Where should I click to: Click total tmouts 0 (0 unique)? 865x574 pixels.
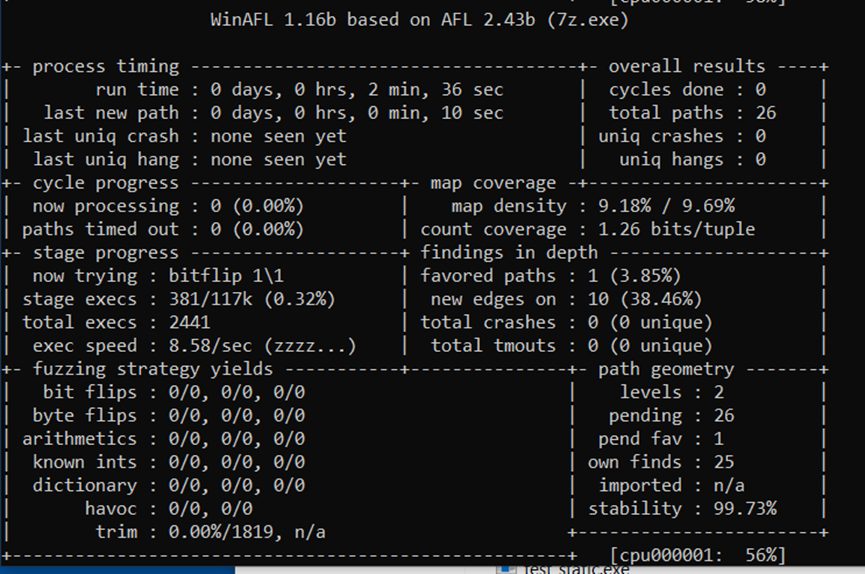click(x=650, y=346)
